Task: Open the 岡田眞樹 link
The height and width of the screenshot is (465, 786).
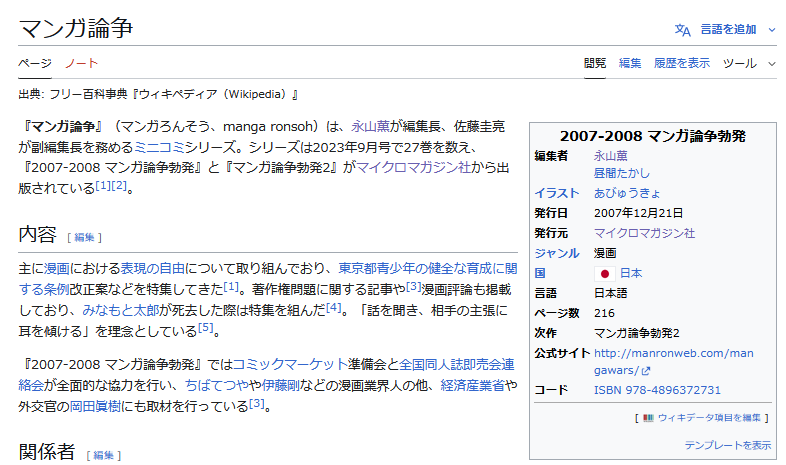Action: click(x=95, y=406)
